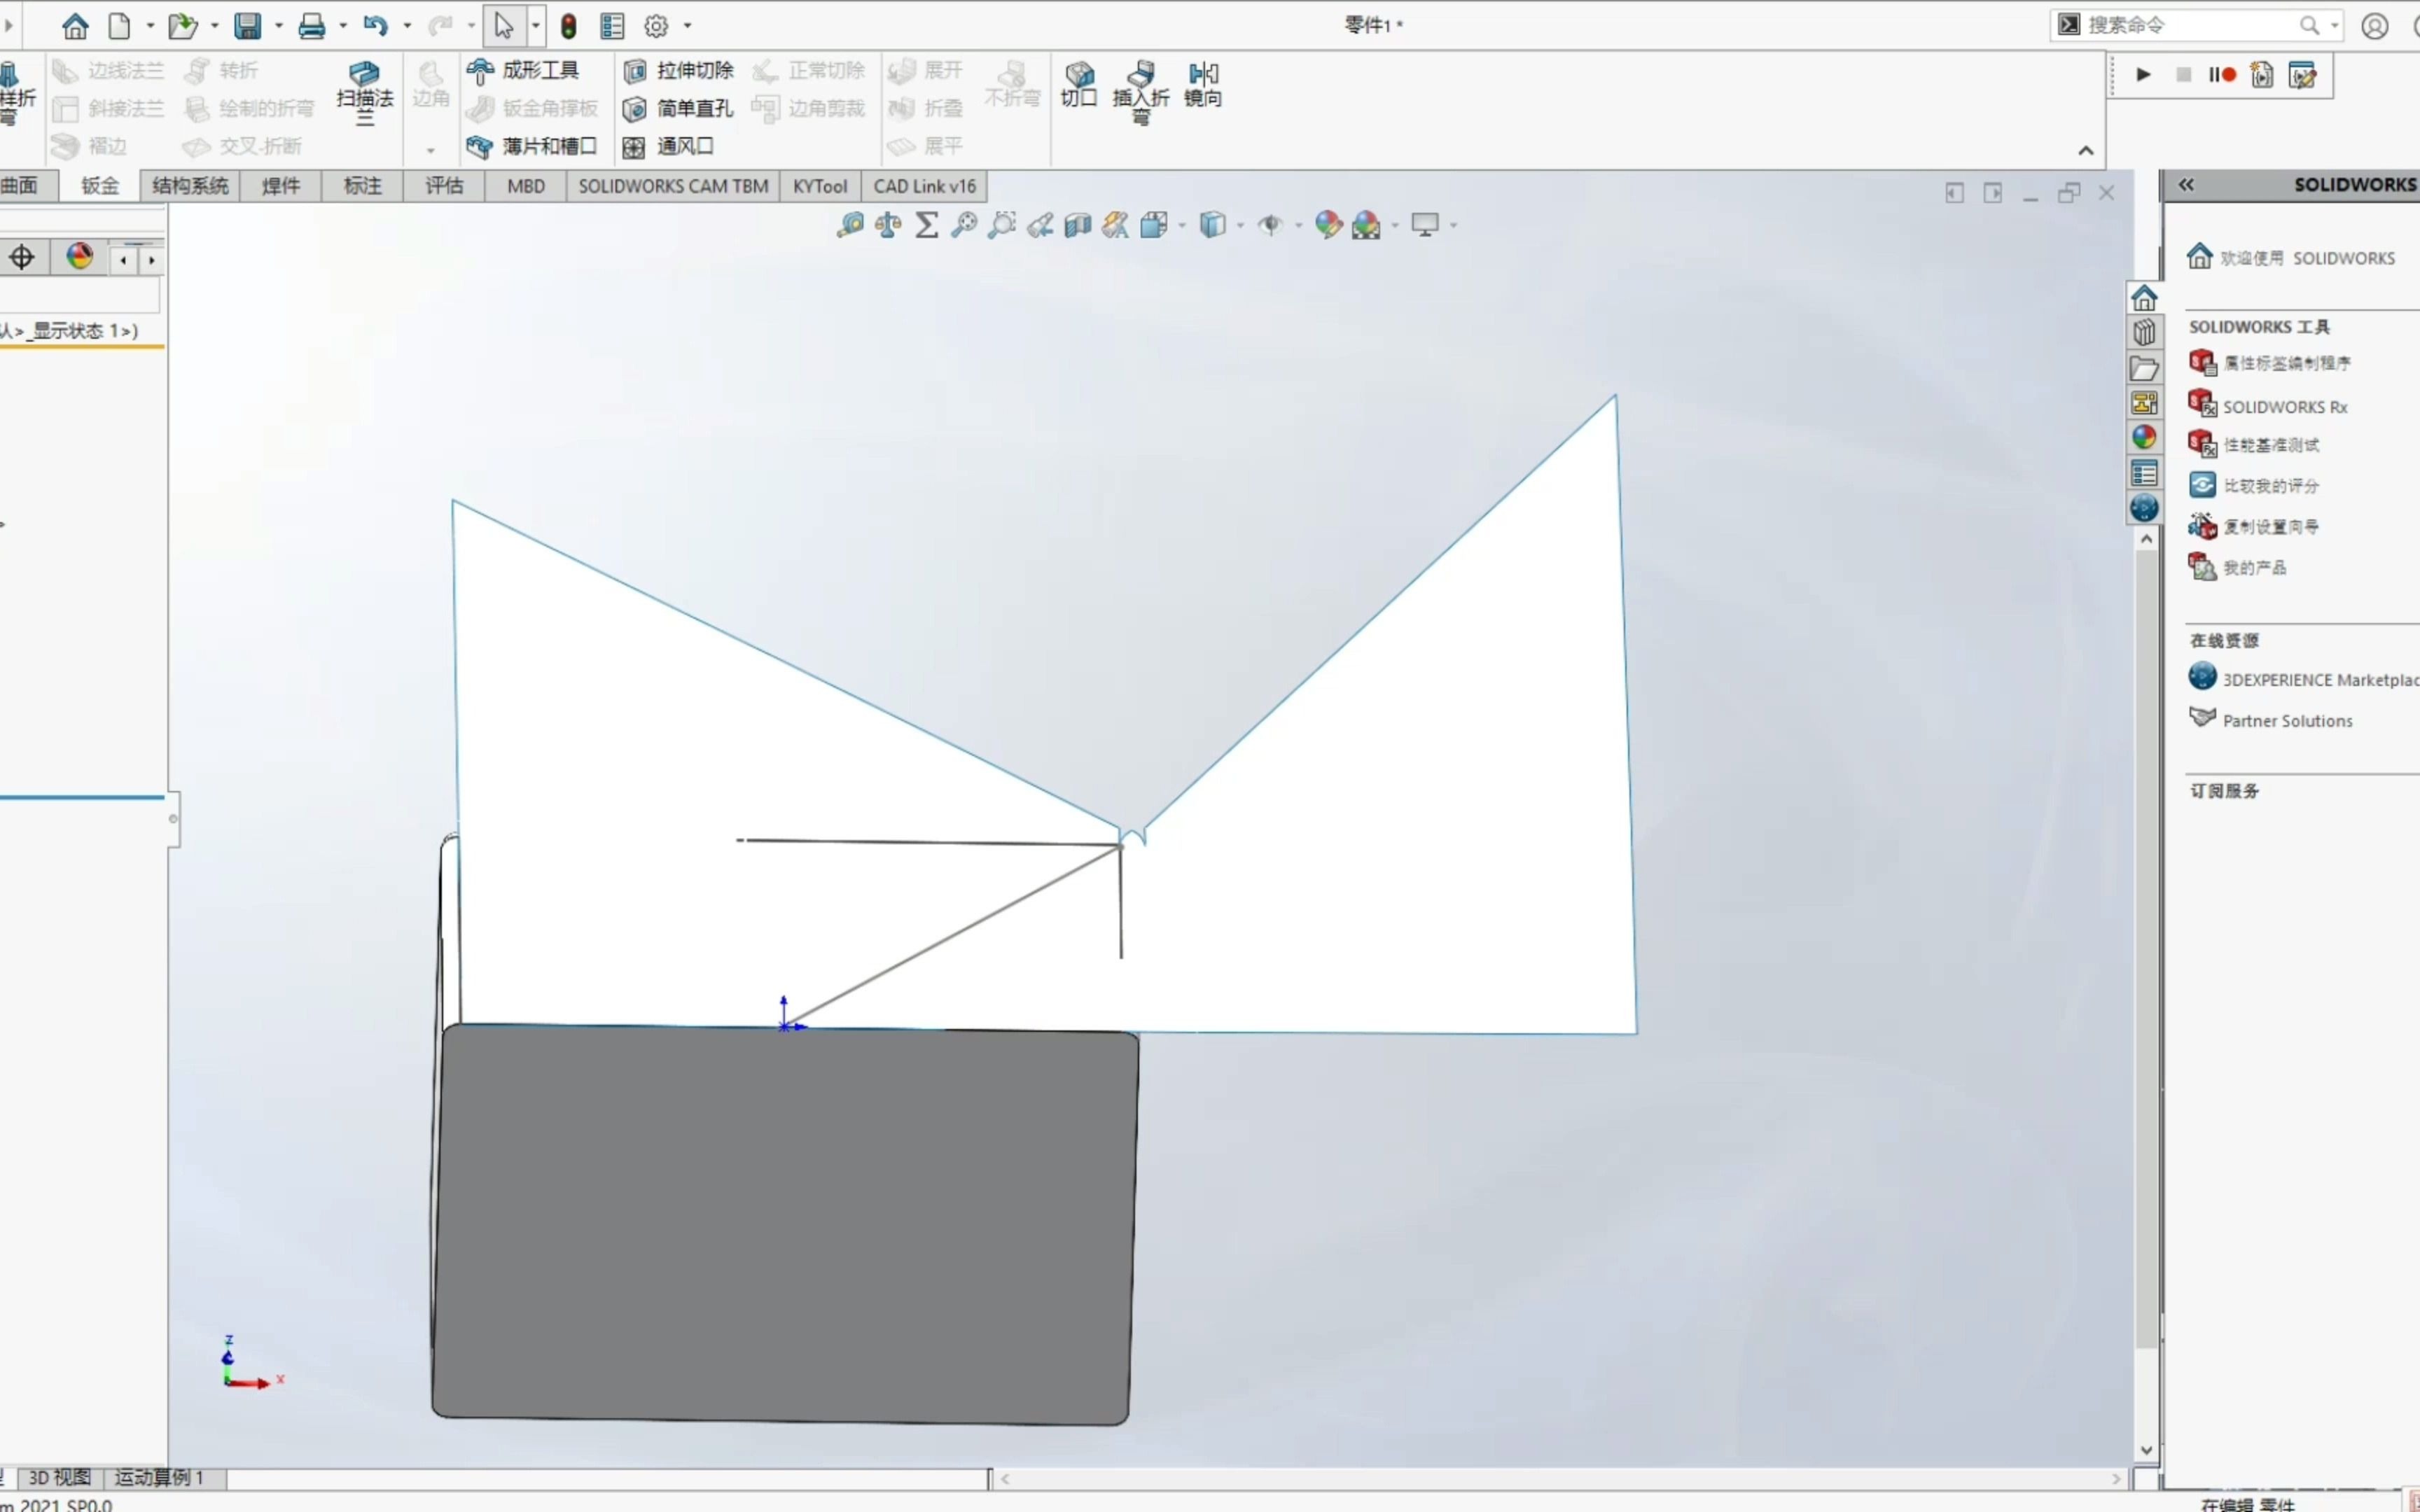Click the Section View icon

1078,225
